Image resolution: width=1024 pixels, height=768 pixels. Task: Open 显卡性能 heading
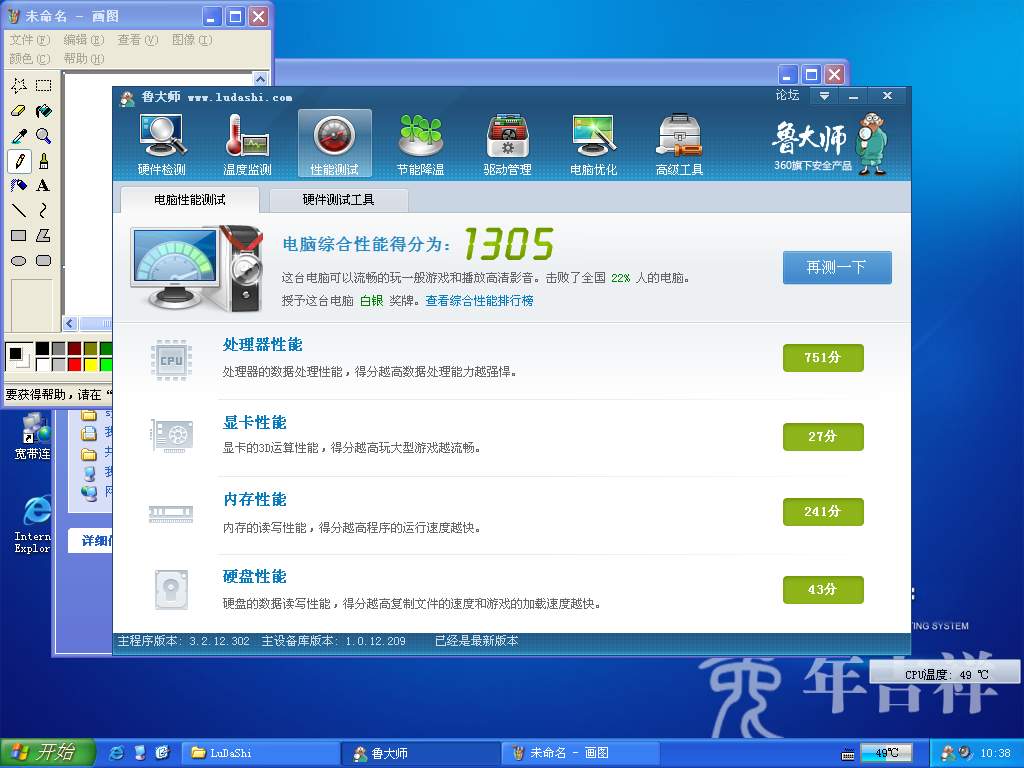255,423
